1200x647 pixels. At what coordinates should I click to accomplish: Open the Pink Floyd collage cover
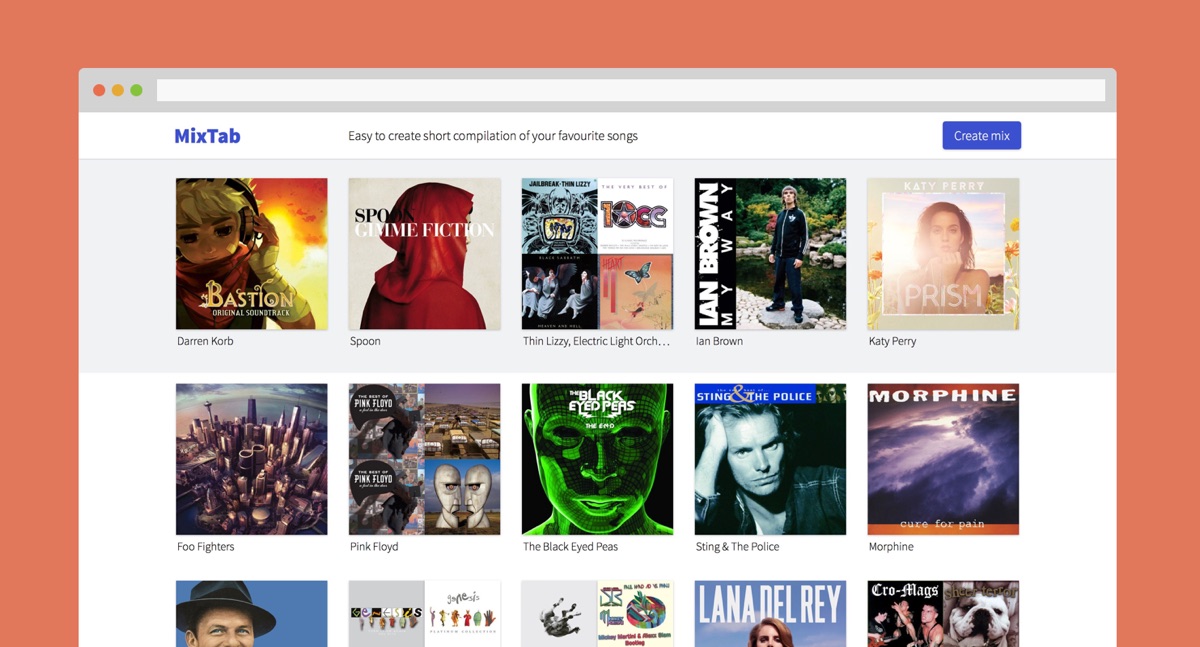[x=425, y=460]
